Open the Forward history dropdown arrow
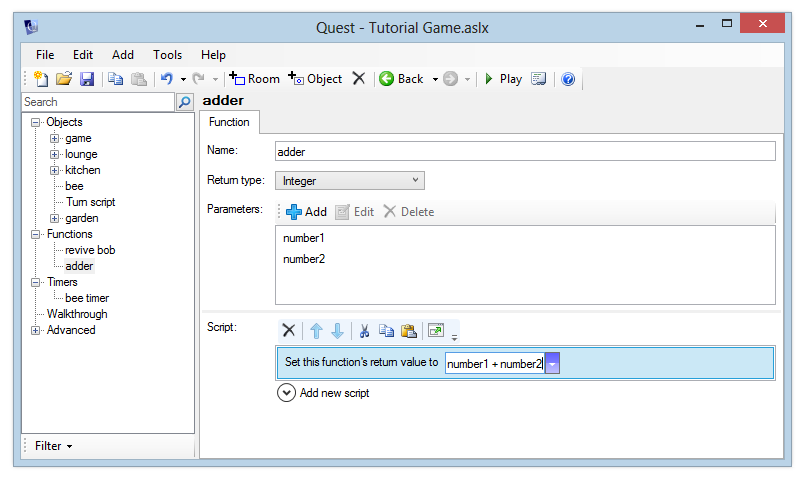The width and height of the screenshot is (805, 482). point(467,80)
